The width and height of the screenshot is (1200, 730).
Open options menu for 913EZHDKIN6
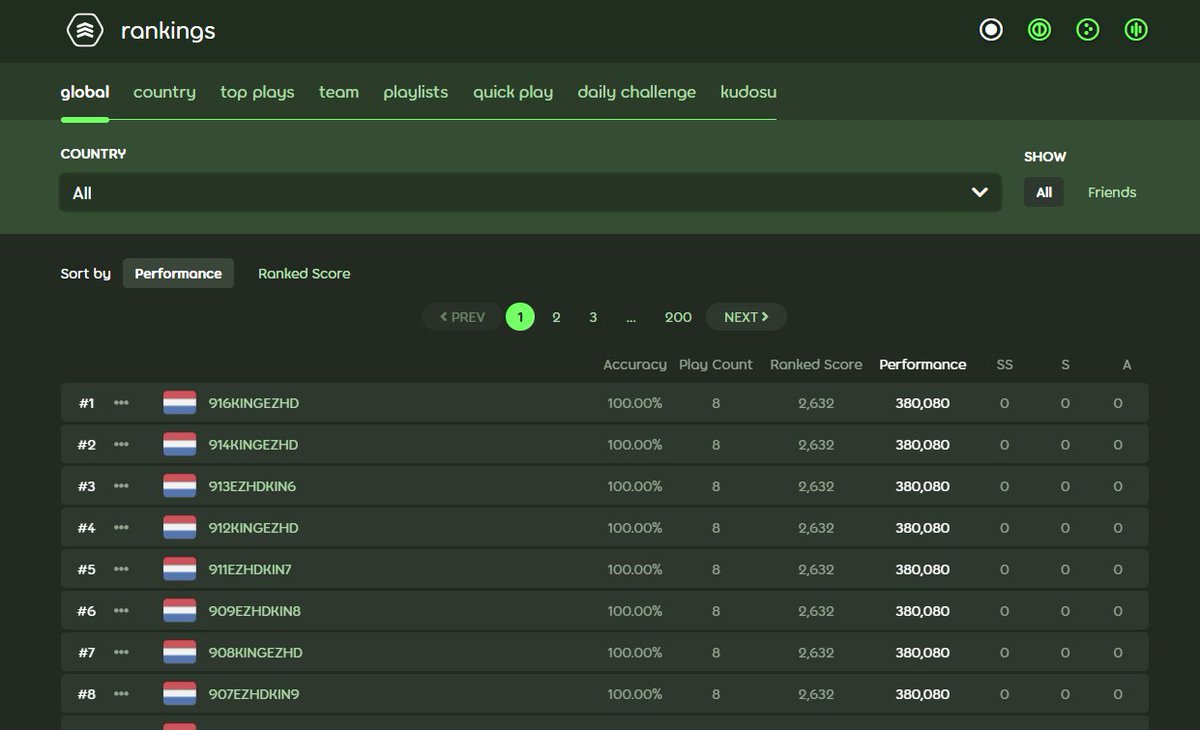point(121,486)
